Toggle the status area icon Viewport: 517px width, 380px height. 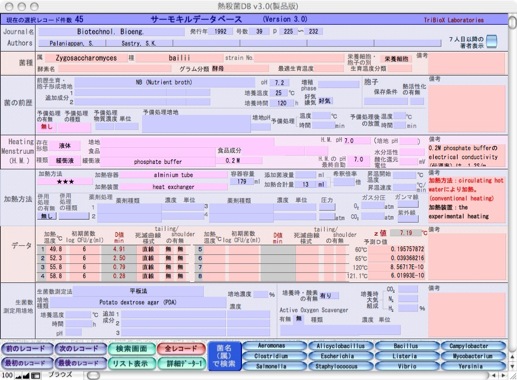click(35, 376)
